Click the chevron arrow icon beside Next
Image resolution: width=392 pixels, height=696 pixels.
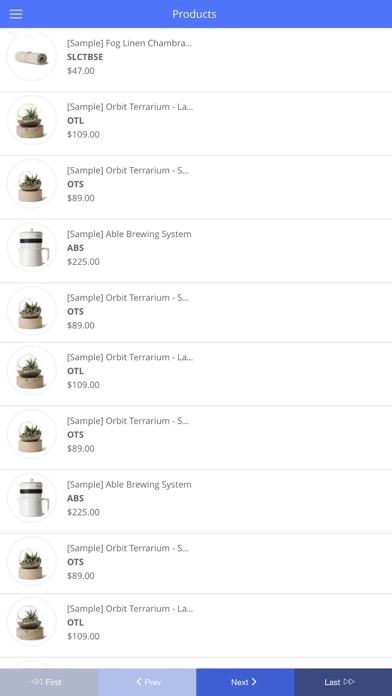coord(254,682)
